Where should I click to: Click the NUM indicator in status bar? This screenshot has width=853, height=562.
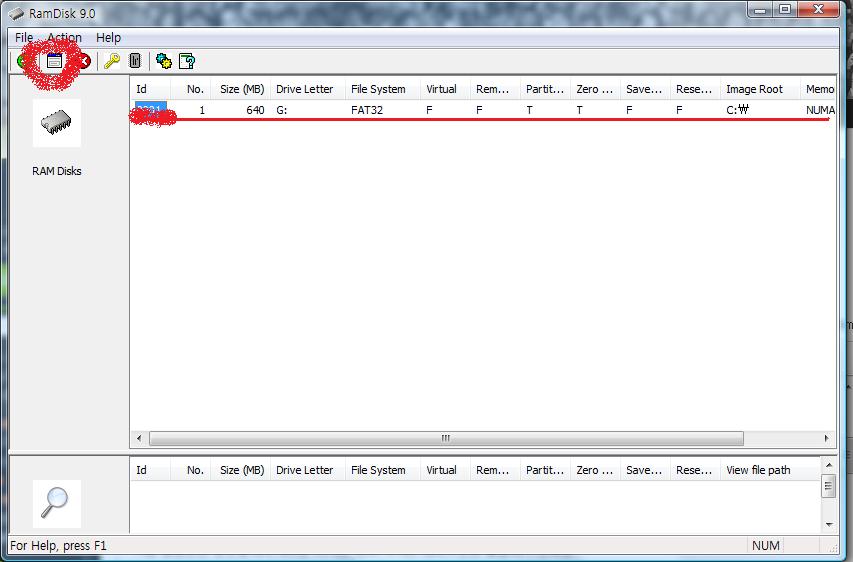click(x=765, y=545)
